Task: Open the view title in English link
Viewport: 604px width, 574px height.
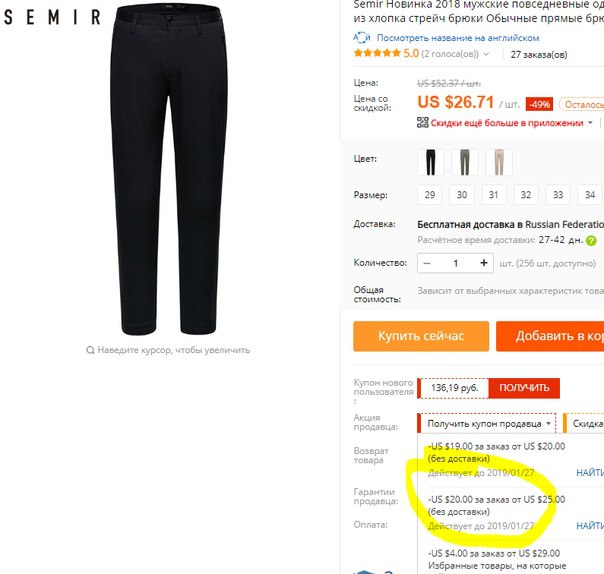Action: tap(458, 38)
